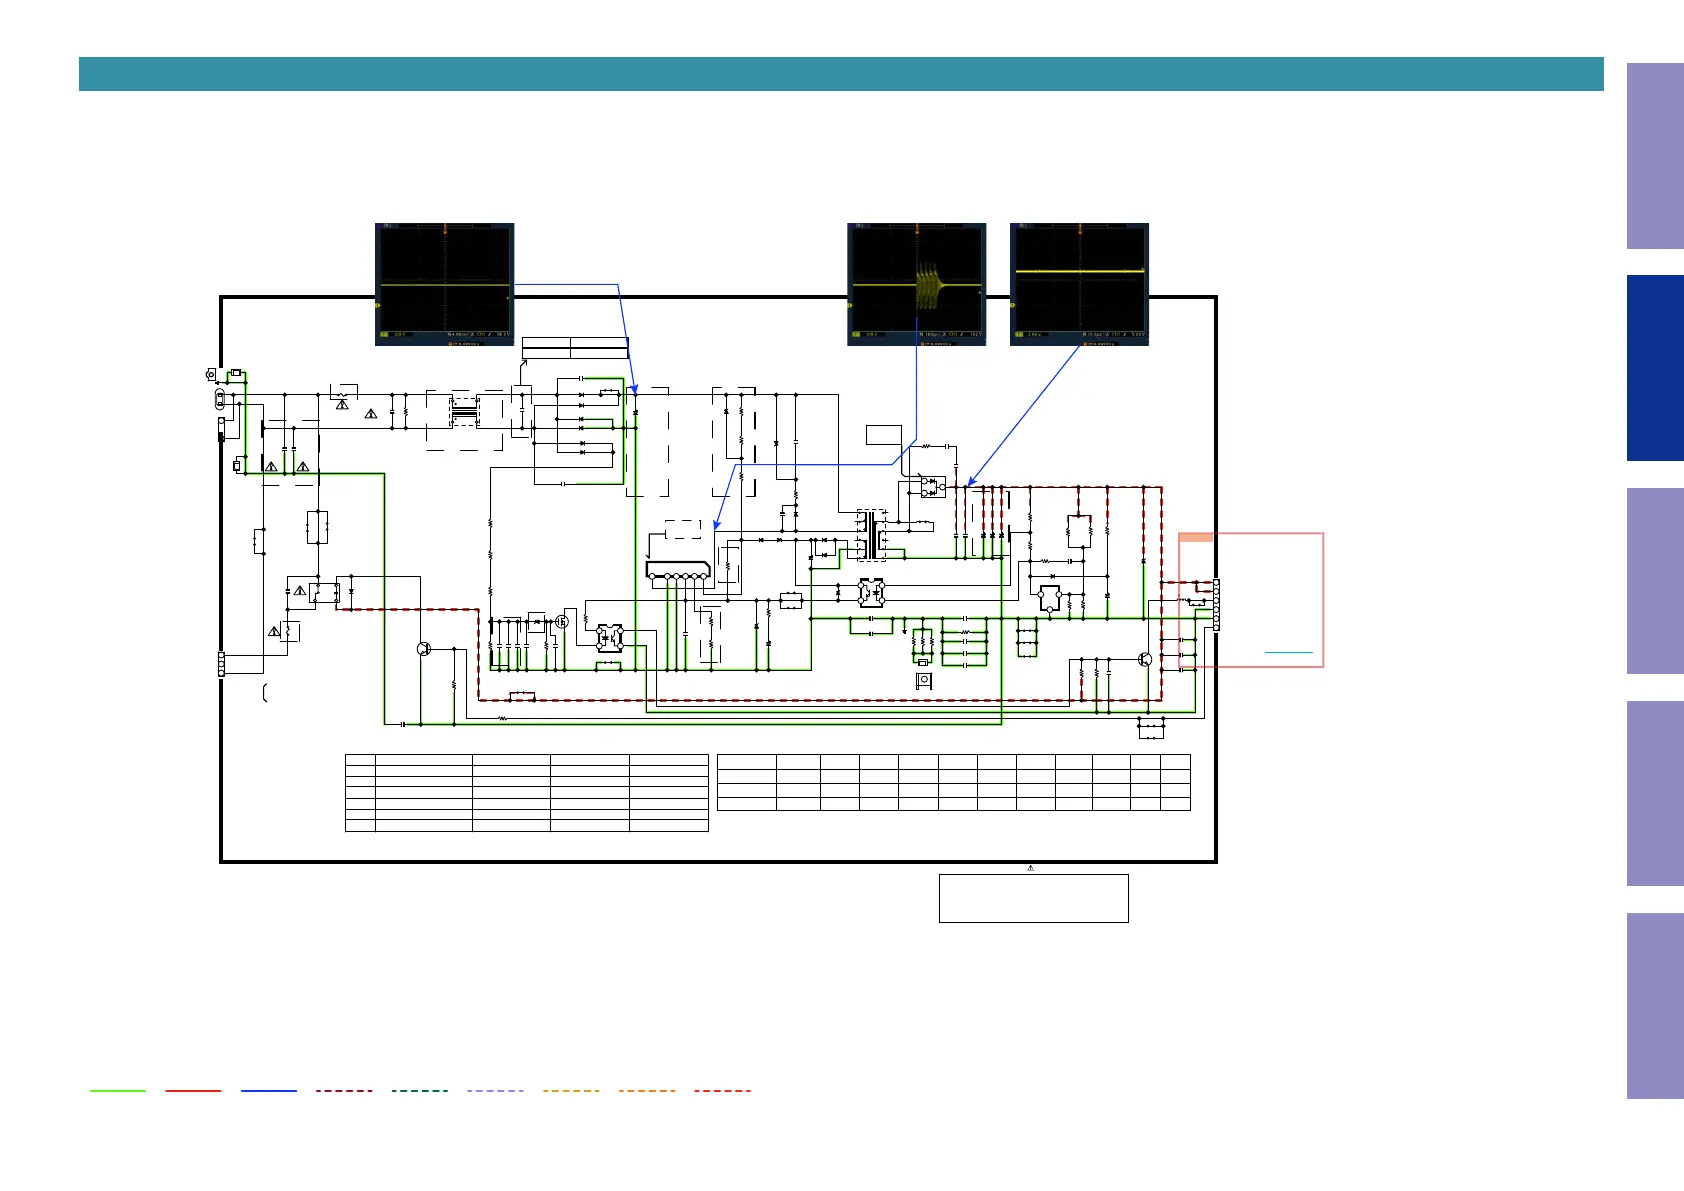Screen dimensions: 1684x1191
Task: Open the burst oscillation waveform image
Action: [916, 285]
